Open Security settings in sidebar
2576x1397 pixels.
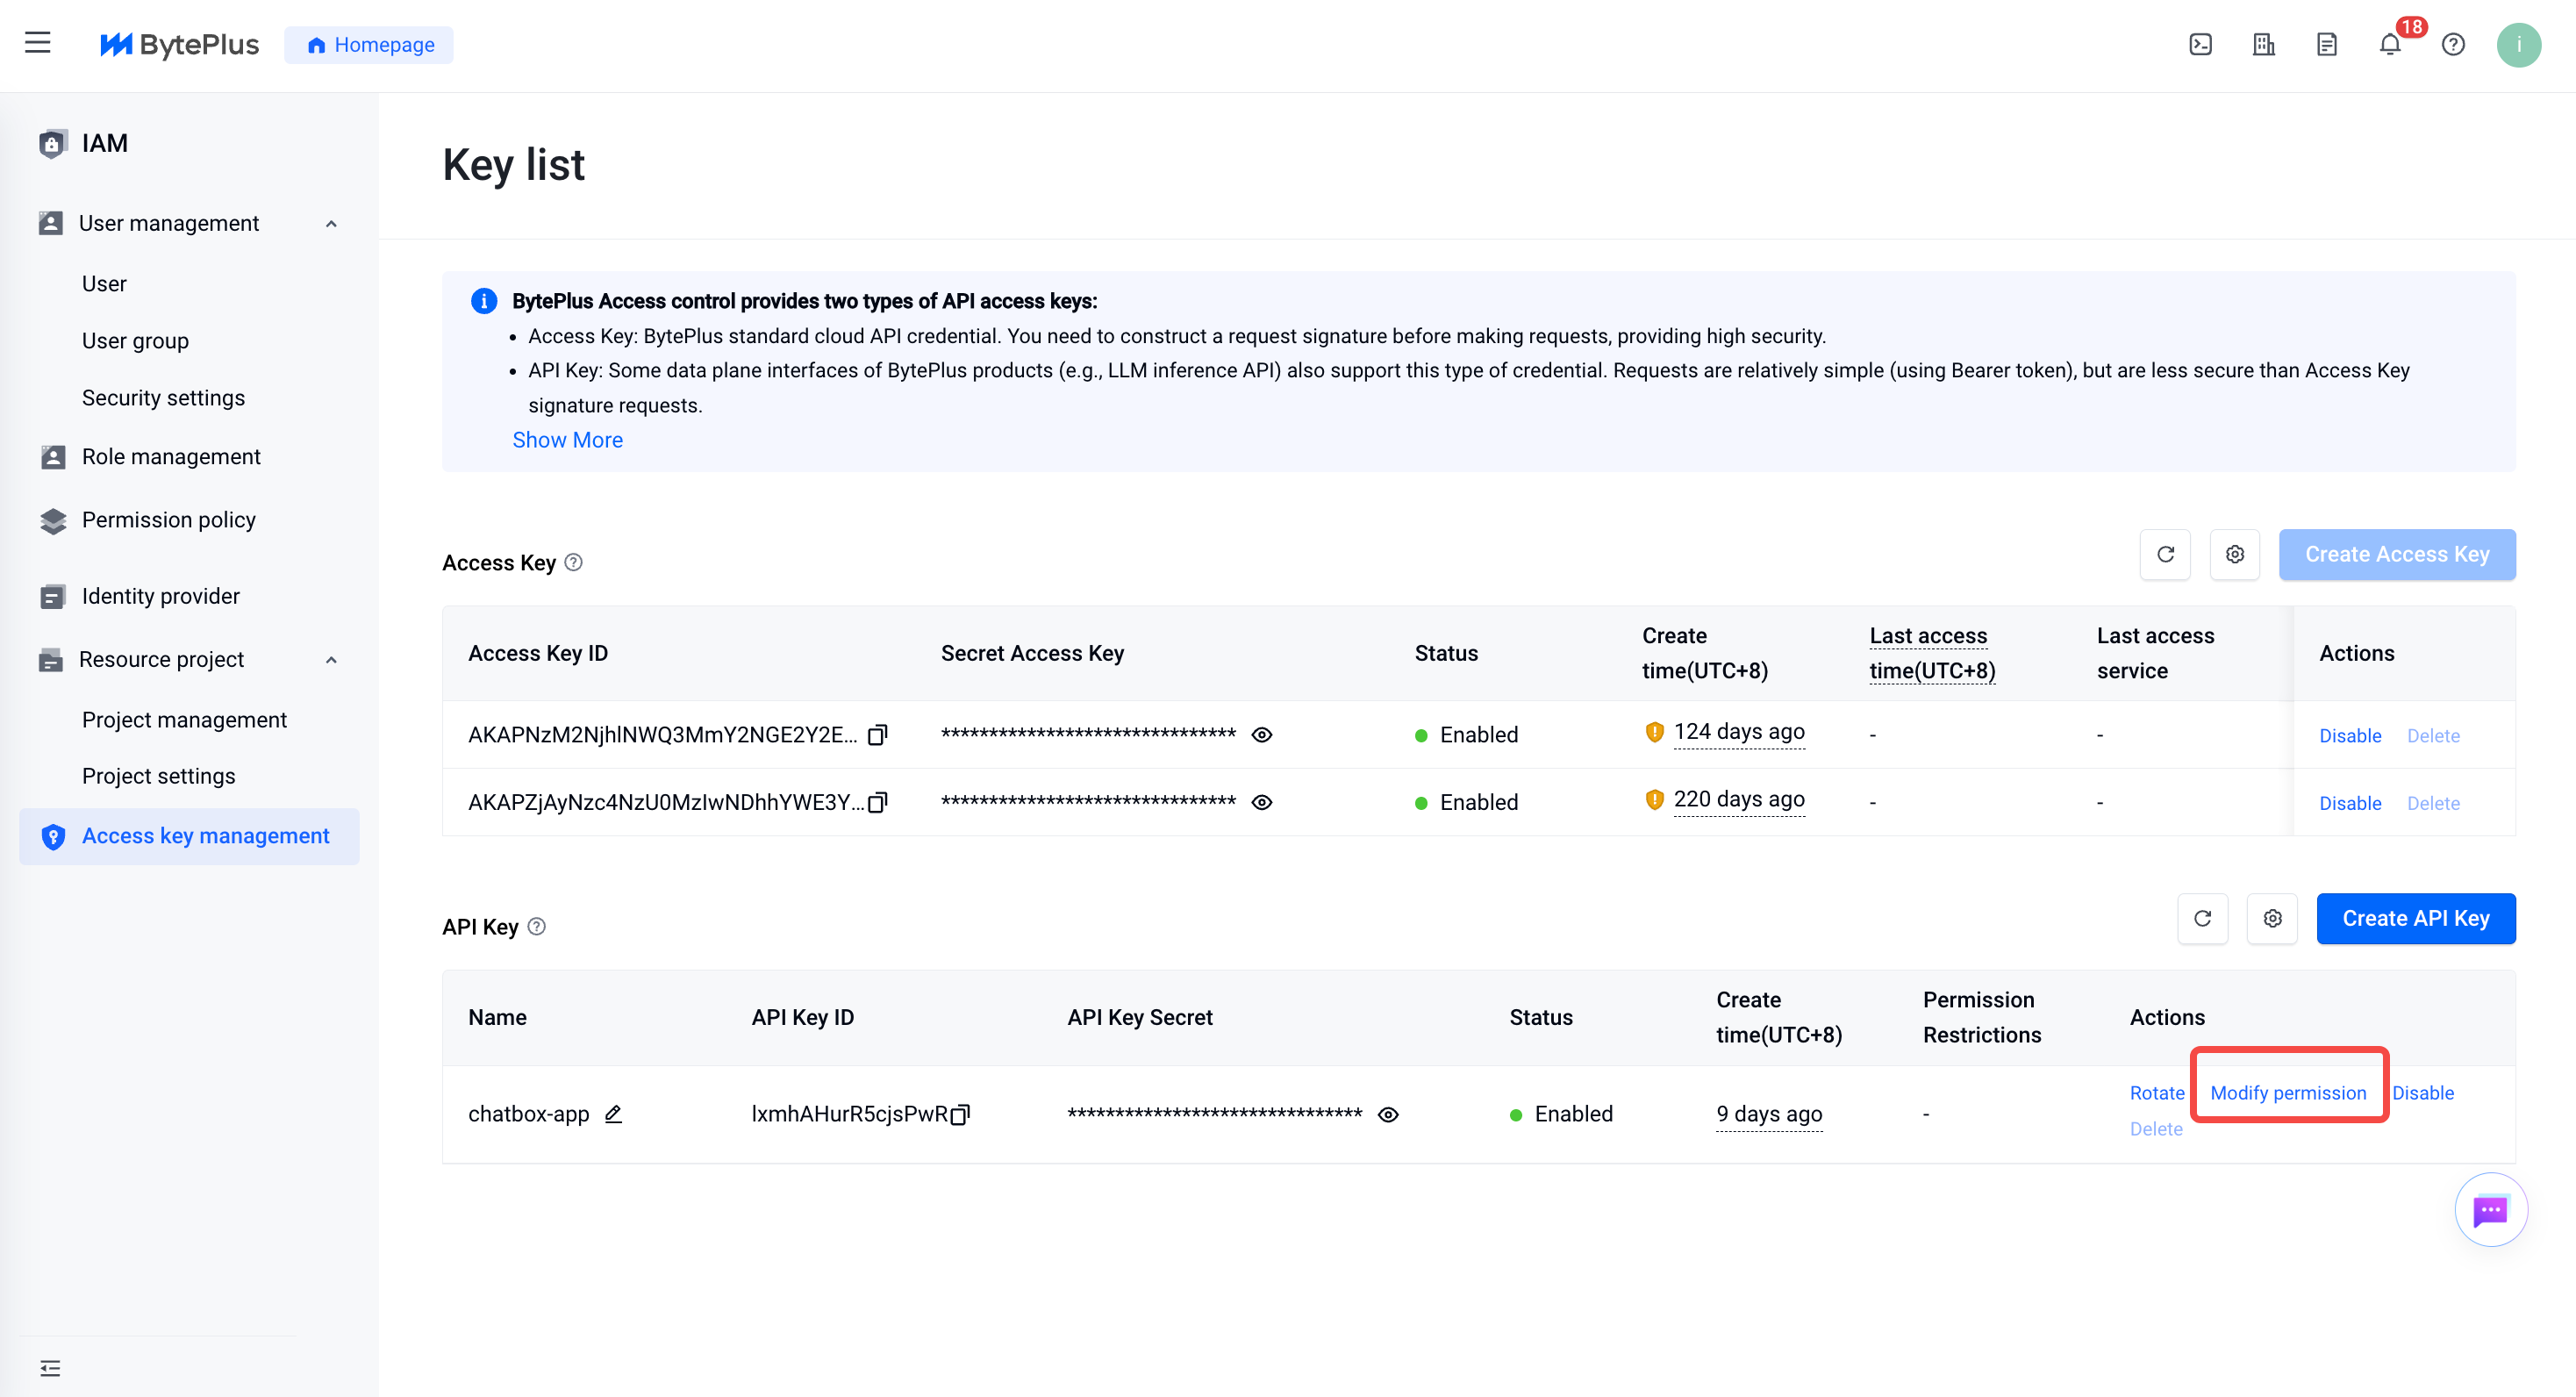coord(163,398)
